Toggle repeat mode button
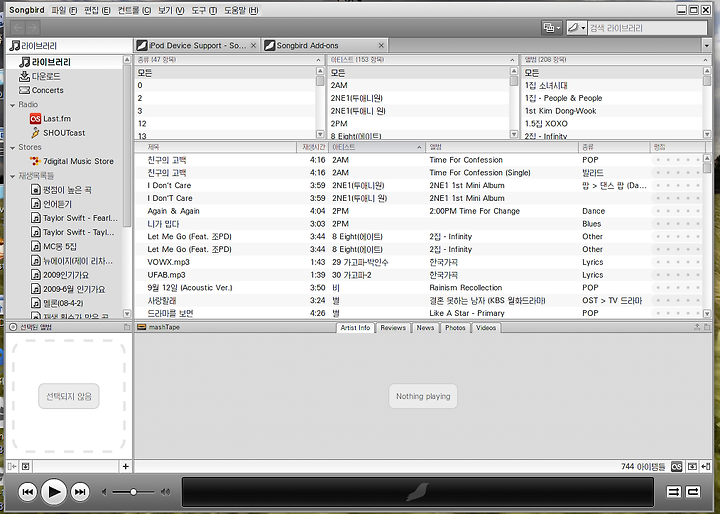The height and width of the screenshot is (514, 720). 693,492
